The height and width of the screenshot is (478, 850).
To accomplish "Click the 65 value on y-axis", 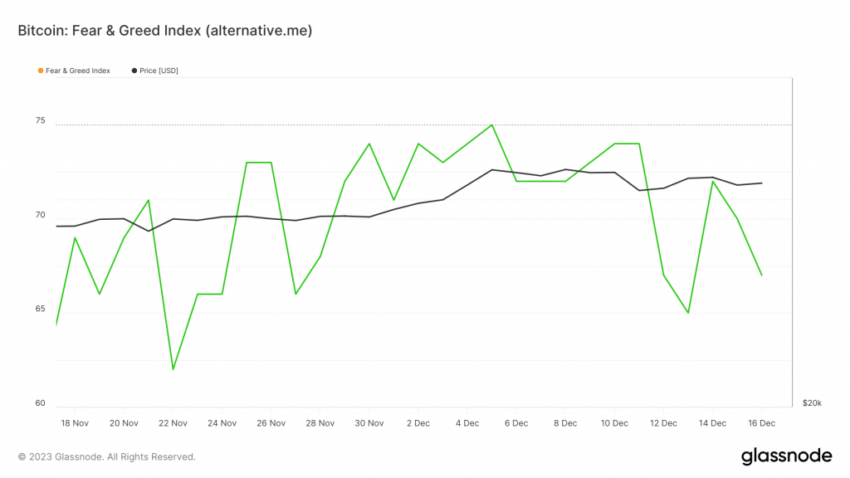I will point(40,309).
